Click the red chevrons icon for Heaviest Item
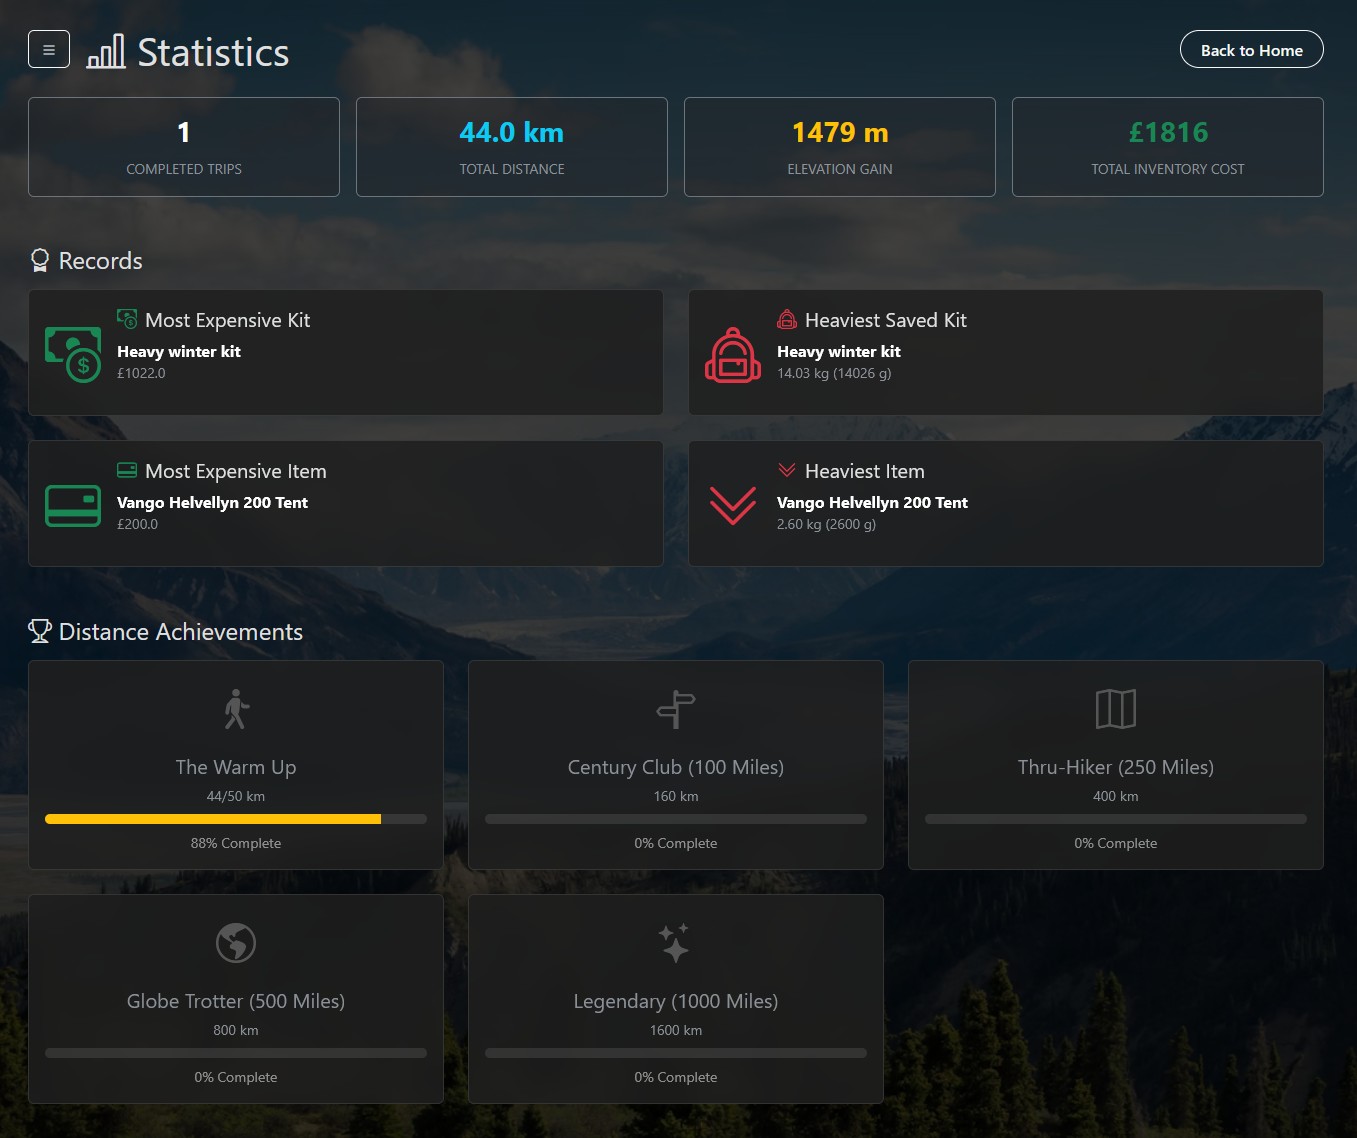Image resolution: width=1357 pixels, height=1138 pixels. (x=732, y=505)
